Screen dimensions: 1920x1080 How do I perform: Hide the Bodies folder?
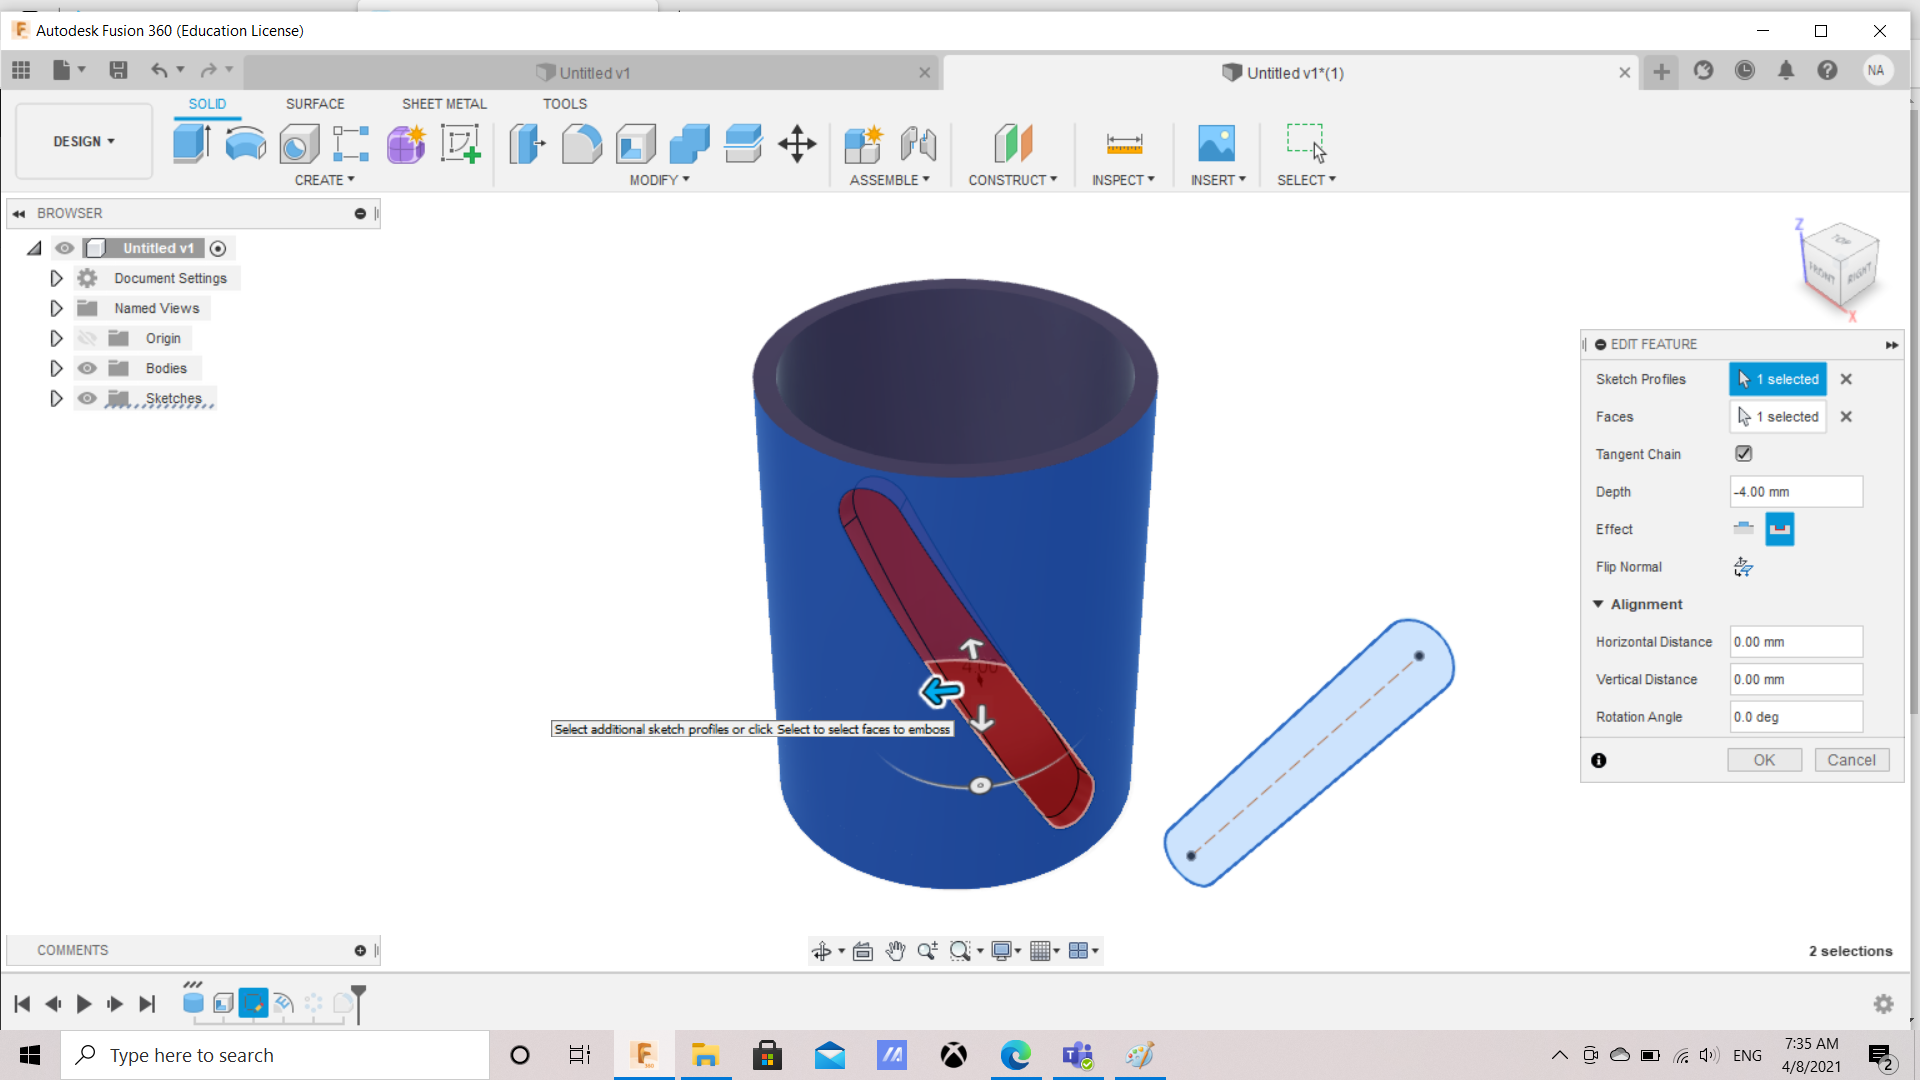coord(88,368)
